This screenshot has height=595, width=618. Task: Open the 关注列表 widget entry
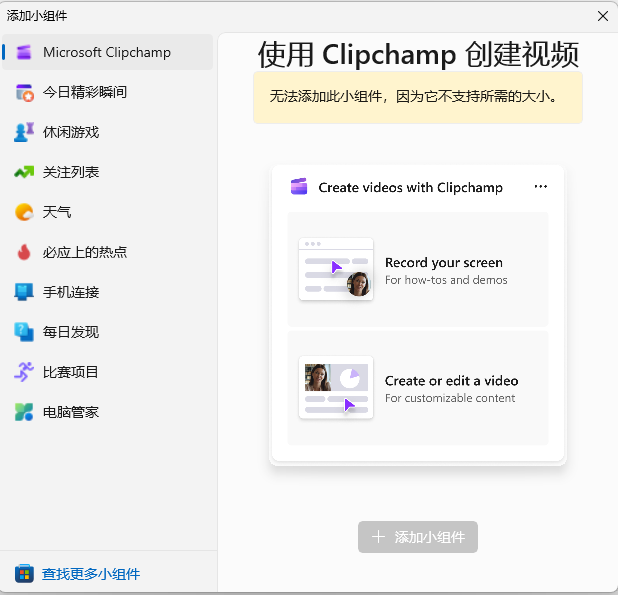click(x=108, y=172)
